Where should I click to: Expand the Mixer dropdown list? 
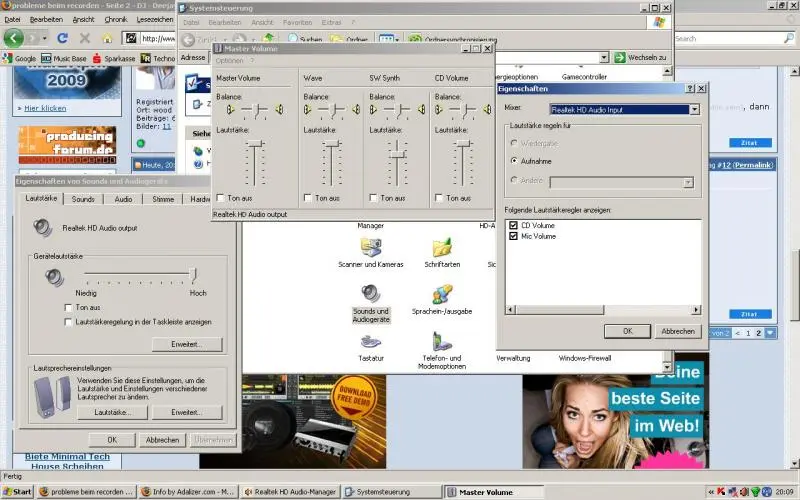(x=694, y=109)
